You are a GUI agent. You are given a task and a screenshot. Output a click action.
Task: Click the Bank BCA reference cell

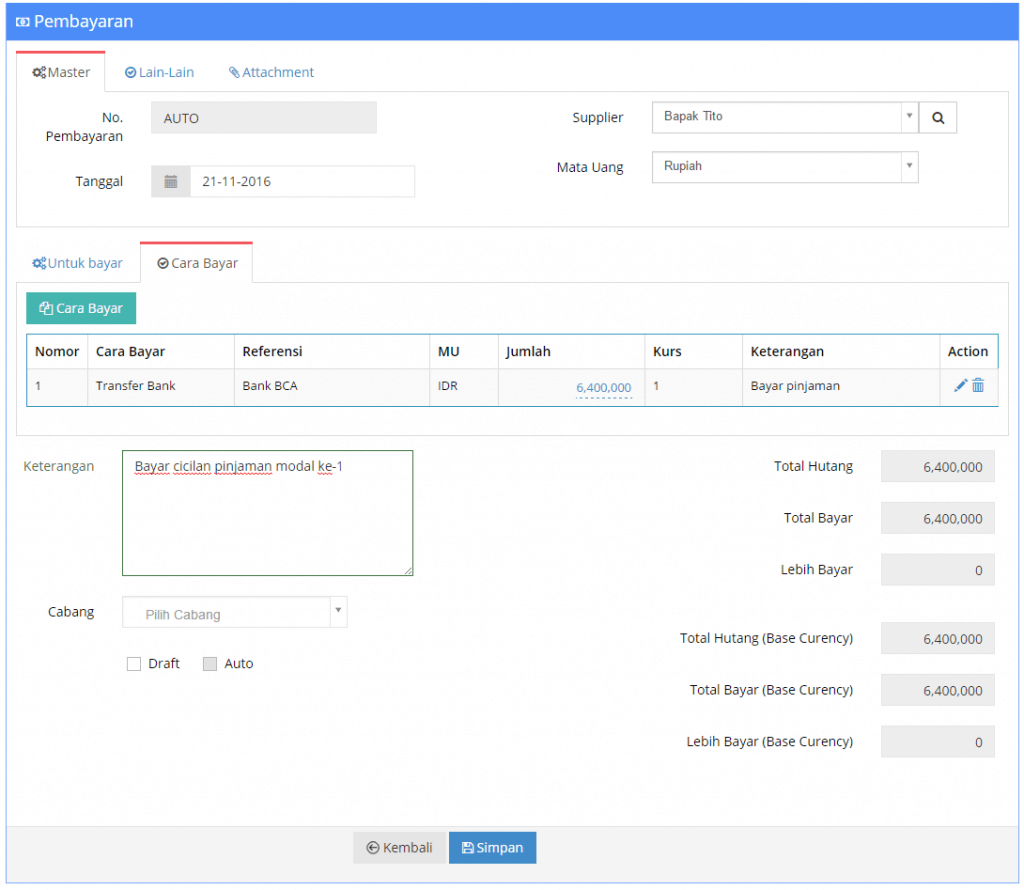[332, 387]
